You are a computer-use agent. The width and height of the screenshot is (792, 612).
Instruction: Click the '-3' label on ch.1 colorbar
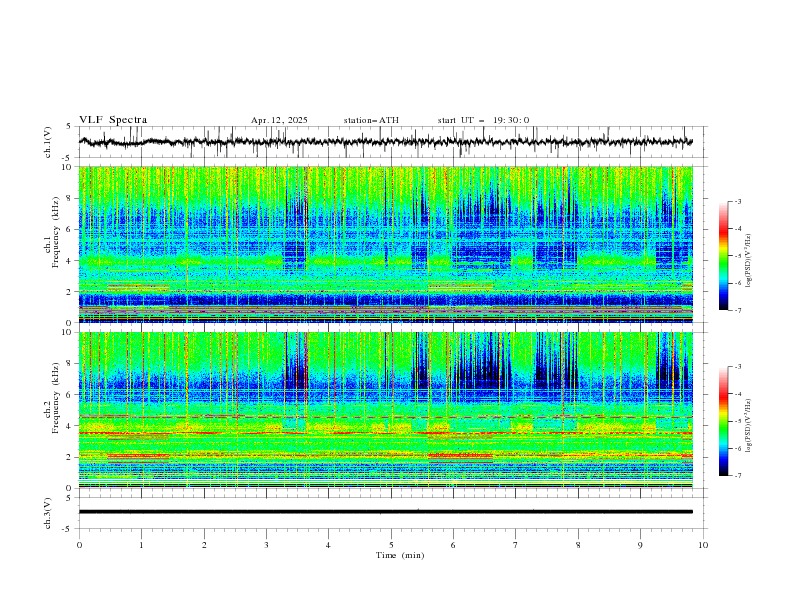(737, 201)
